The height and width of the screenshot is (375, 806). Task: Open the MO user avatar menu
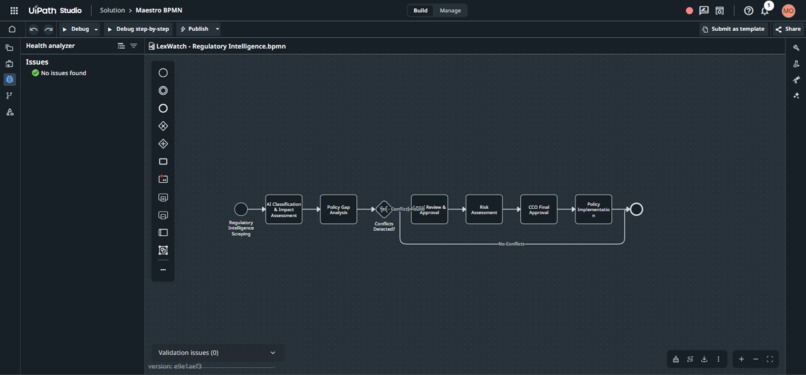coord(788,11)
